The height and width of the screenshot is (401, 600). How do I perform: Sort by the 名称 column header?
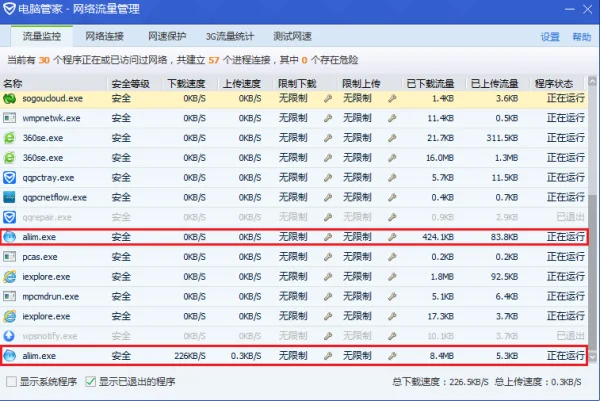tap(54, 83)
